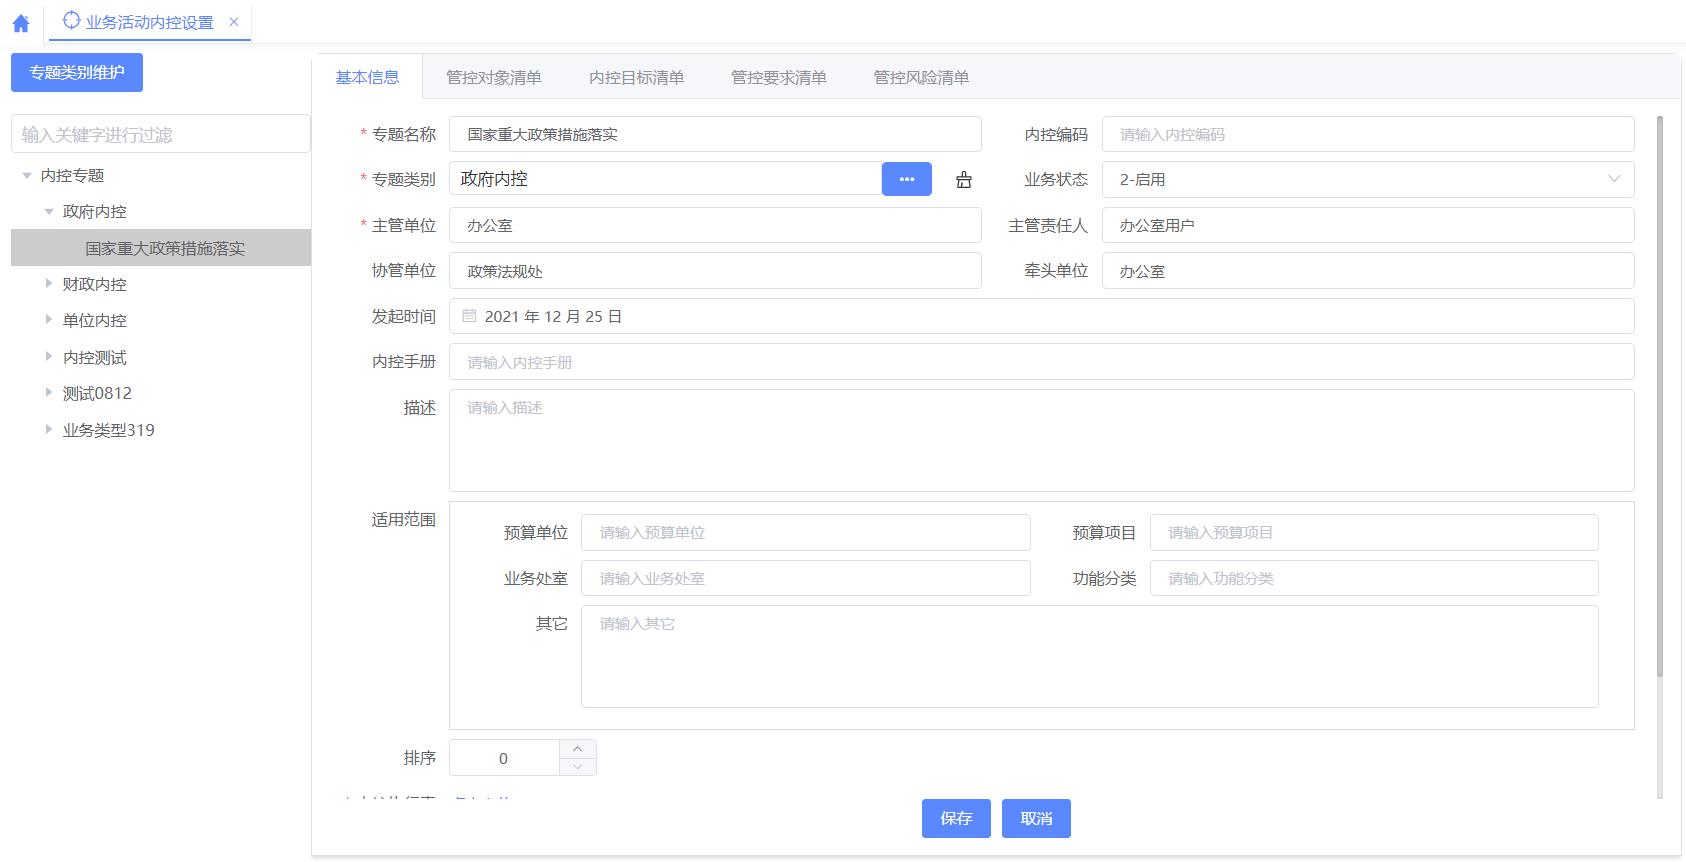This screenshot has width=1686, height=862.
Task: Click the 内控编码 input field
Action: 1368,134
